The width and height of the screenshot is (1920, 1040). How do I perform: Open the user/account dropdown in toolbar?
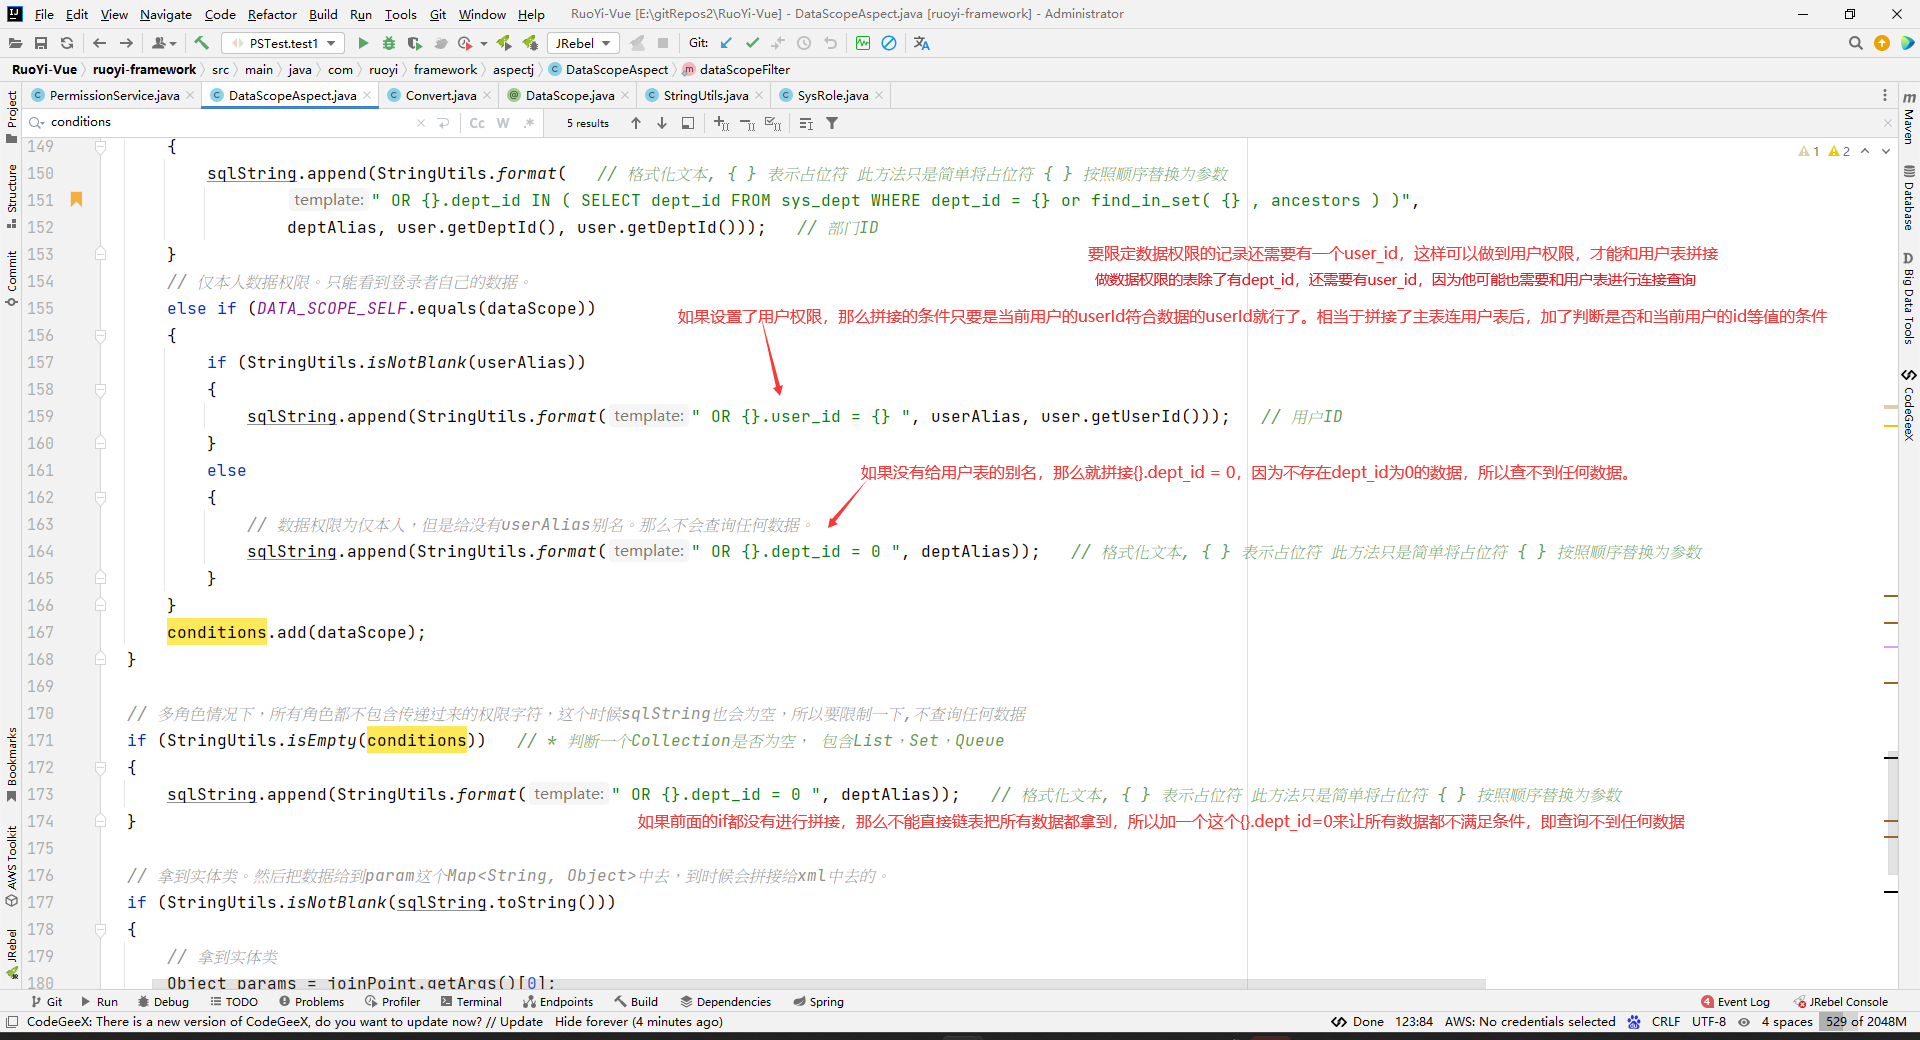click(x=165, y=43)
